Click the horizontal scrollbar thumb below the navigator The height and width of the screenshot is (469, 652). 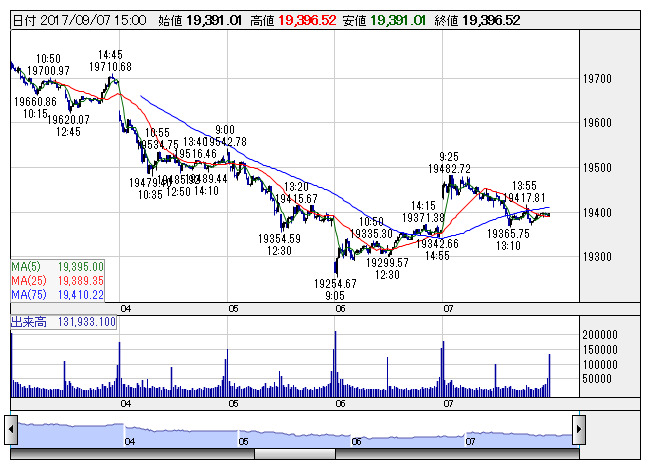coord(294,454)
